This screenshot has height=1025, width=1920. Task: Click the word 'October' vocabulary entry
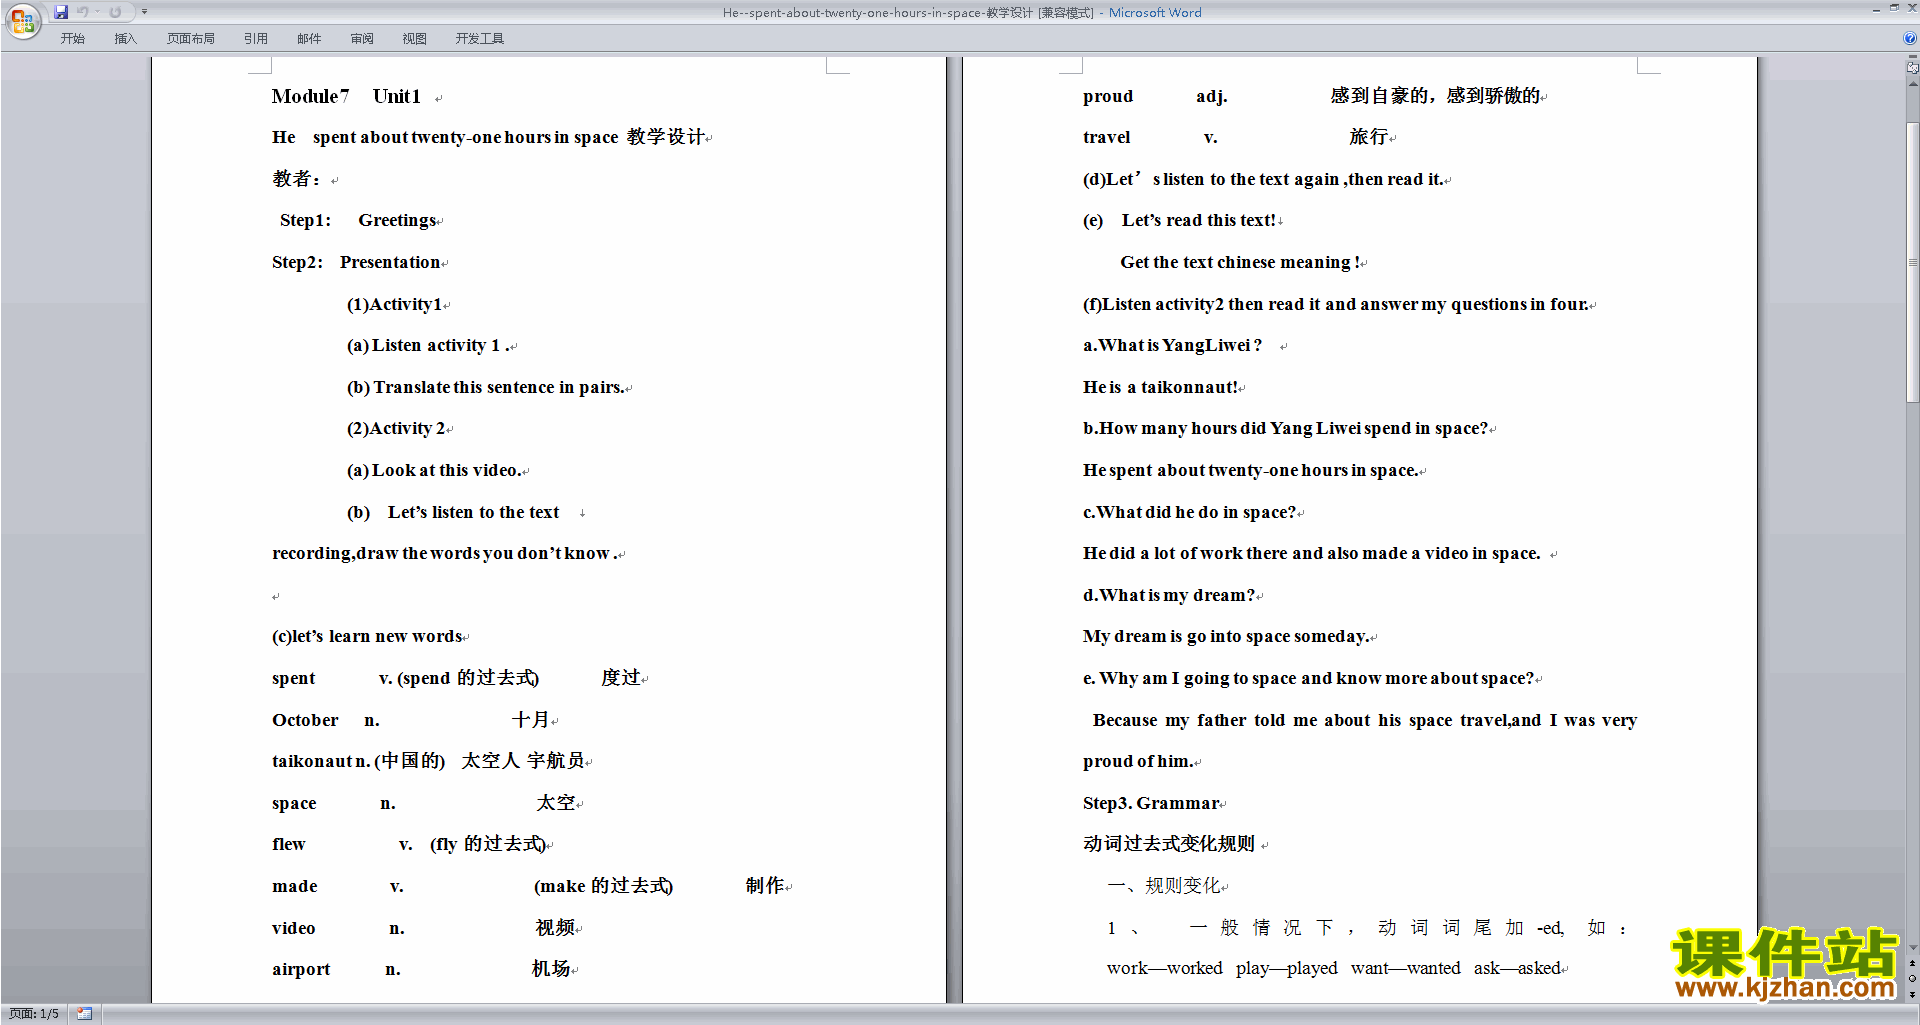coord(305,720)
